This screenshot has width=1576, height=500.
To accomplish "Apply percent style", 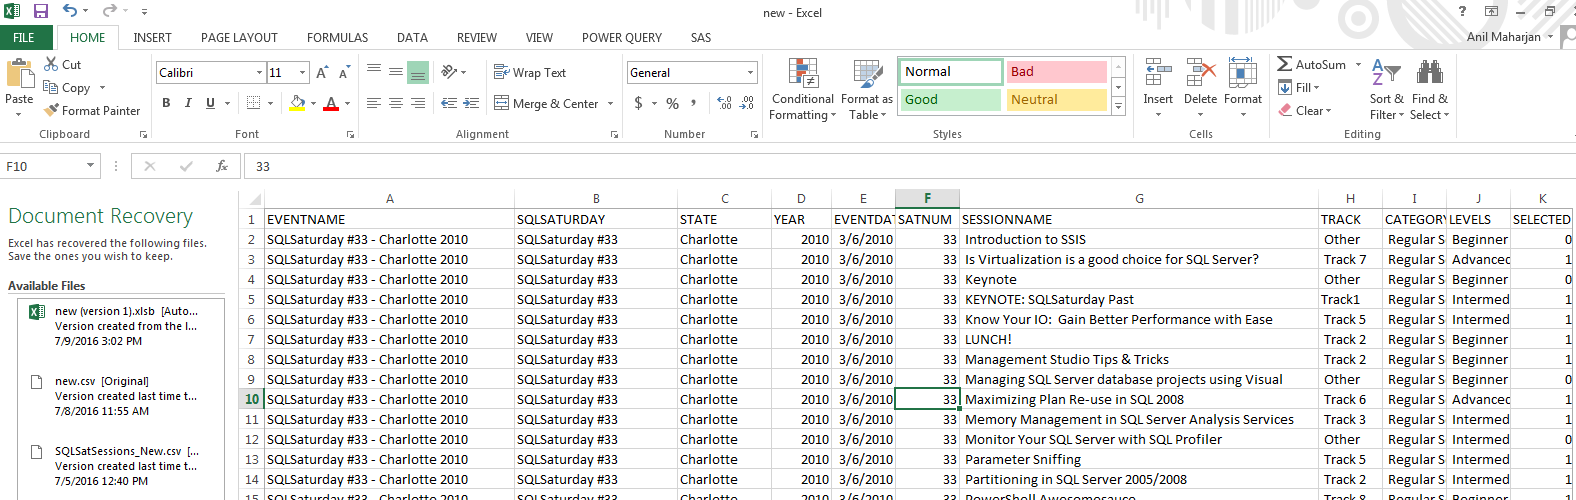I will pyautogui.click(x=672, y=103).
